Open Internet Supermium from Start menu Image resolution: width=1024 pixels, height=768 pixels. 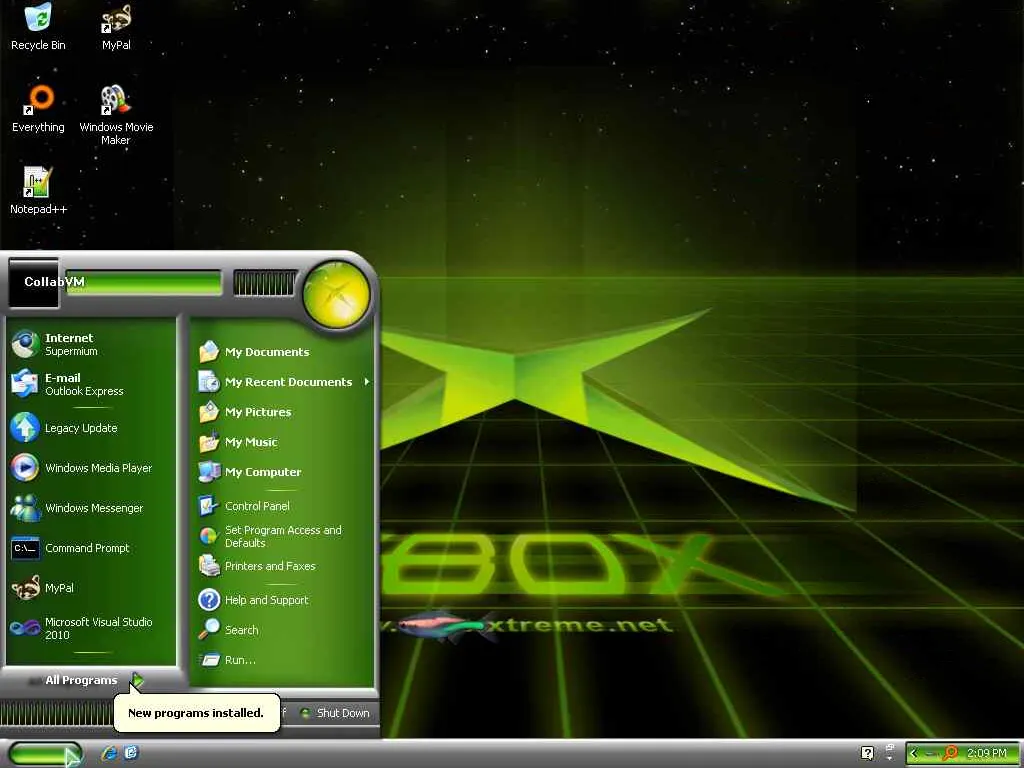pos(91,344)
